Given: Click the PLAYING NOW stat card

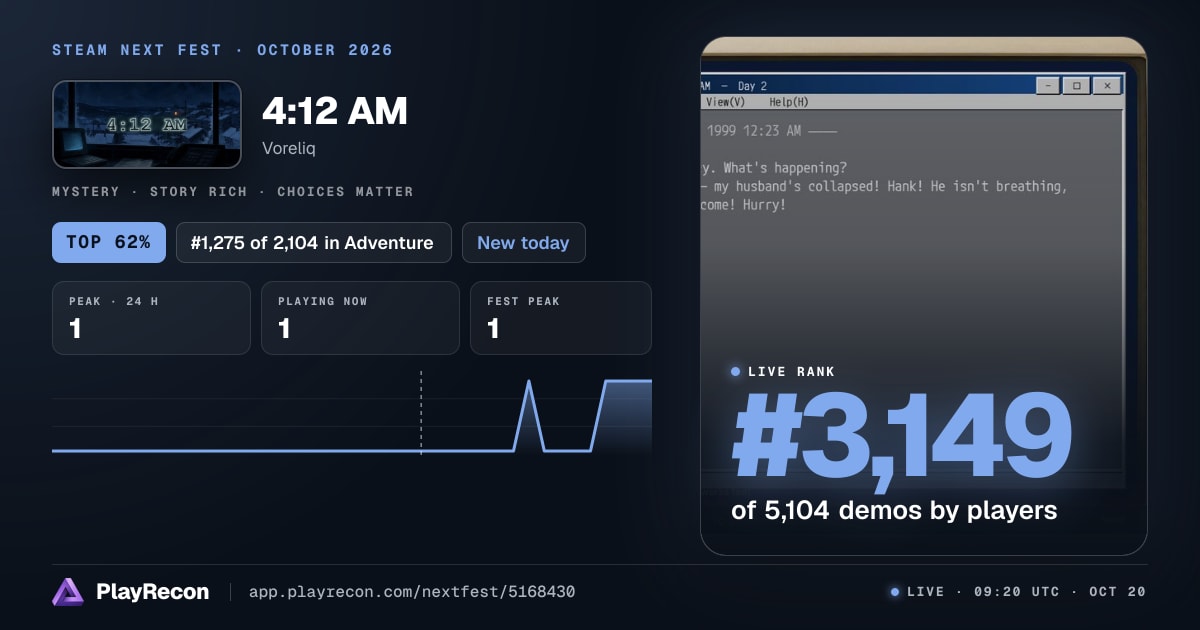Looking at the screenshot, I should pos(360,318).
